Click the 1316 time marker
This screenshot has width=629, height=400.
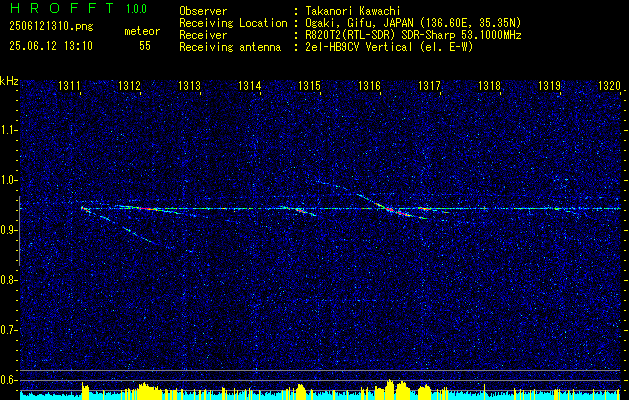[x=369, y=85]
